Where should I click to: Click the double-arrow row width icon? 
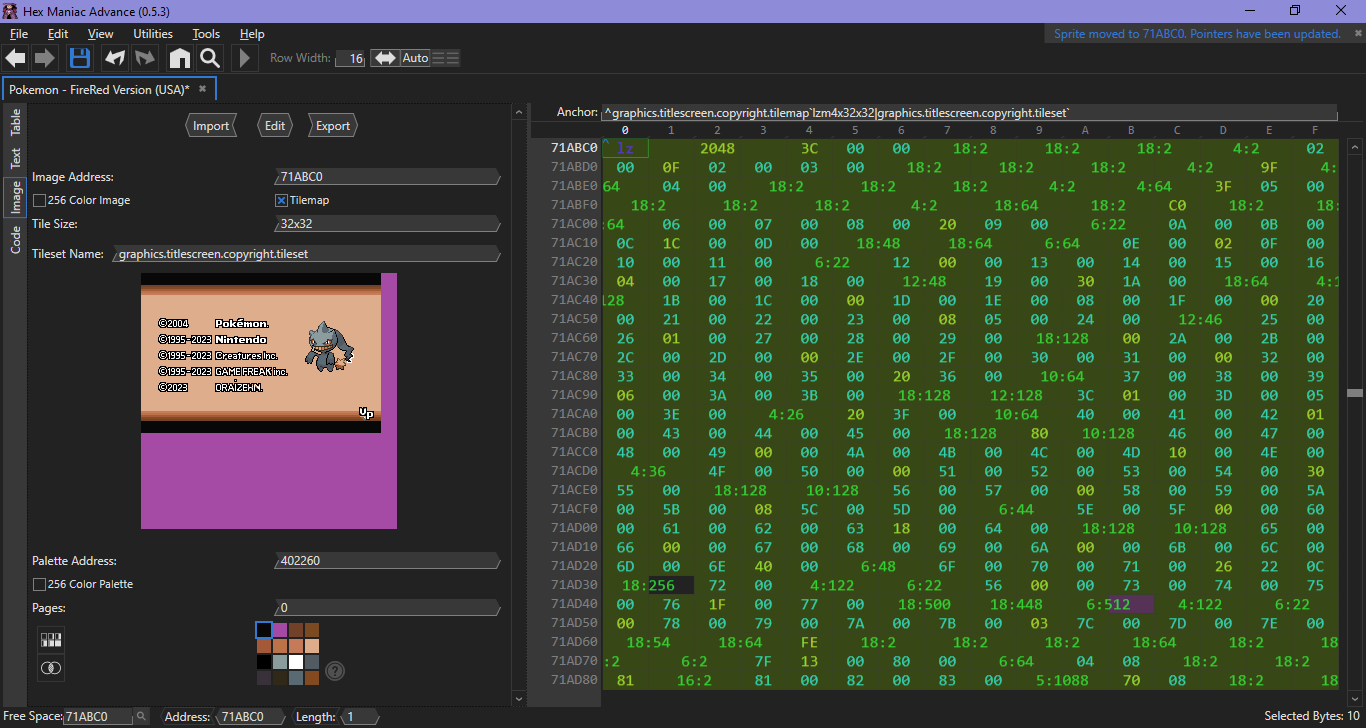tap(384, 58)
